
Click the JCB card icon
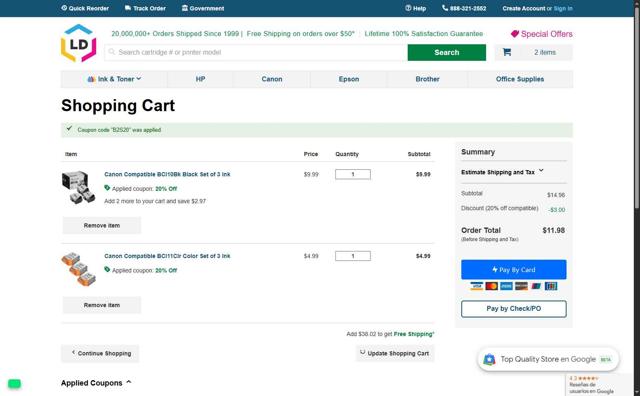[551, 286]
